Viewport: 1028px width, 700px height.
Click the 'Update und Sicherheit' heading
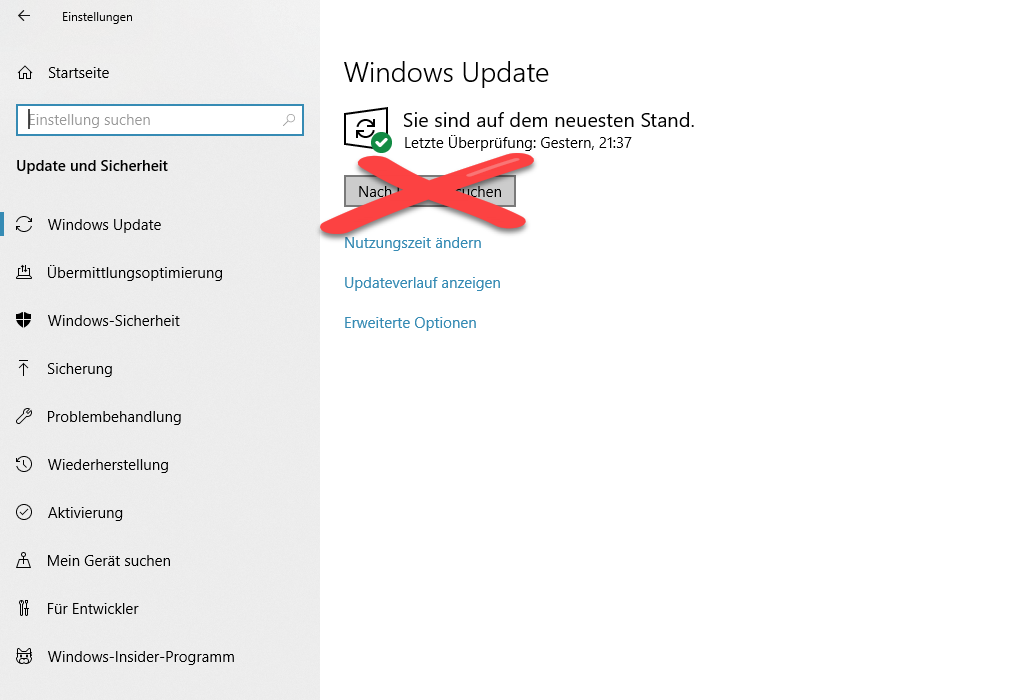coord(92,166)
